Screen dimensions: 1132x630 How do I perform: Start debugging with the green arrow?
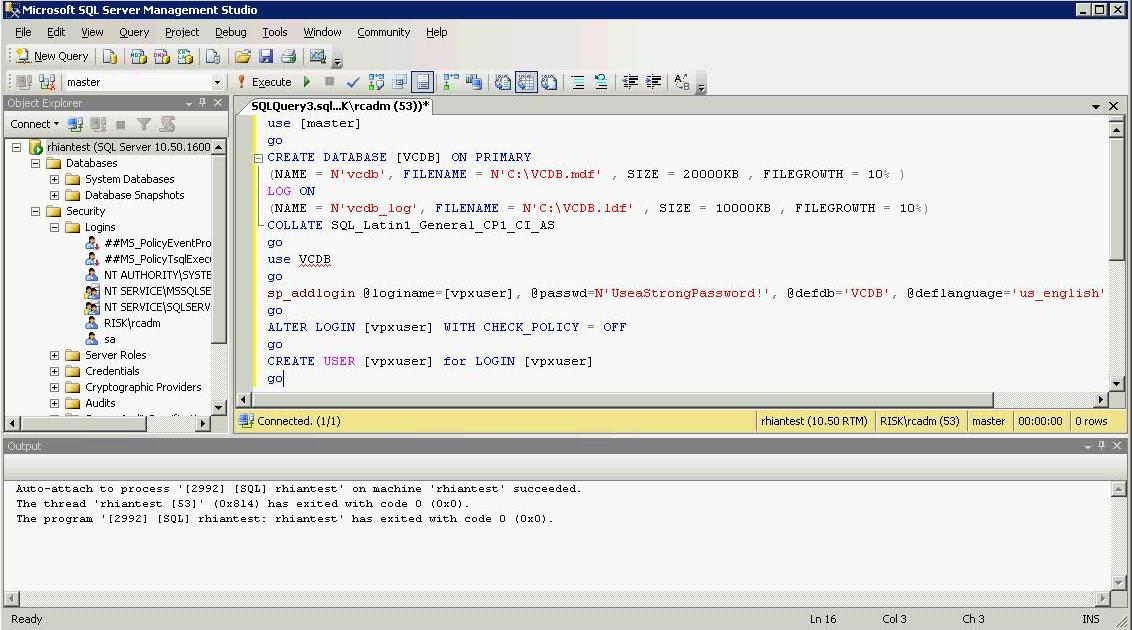click(307, 82)
